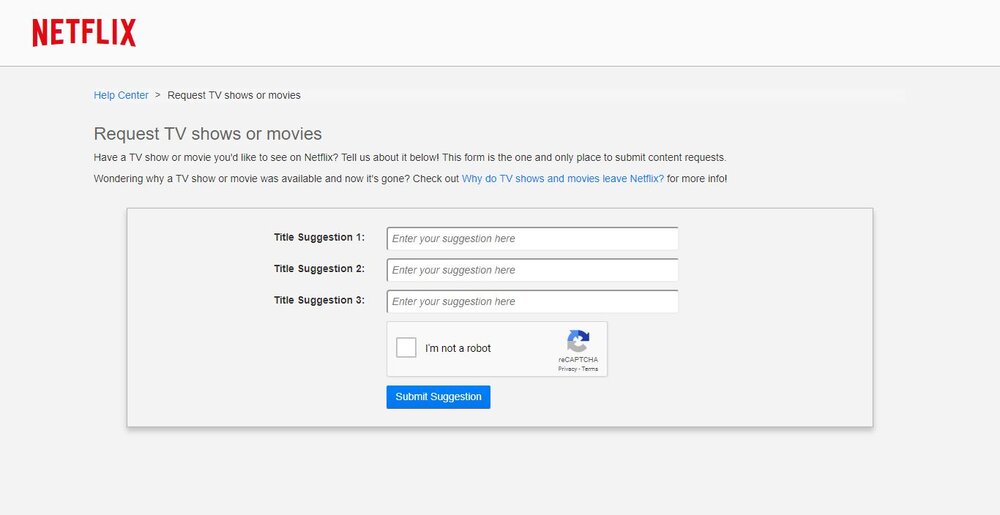
Task: Click the Request TV shows or movies heading
Action: [x=208, y=134]
